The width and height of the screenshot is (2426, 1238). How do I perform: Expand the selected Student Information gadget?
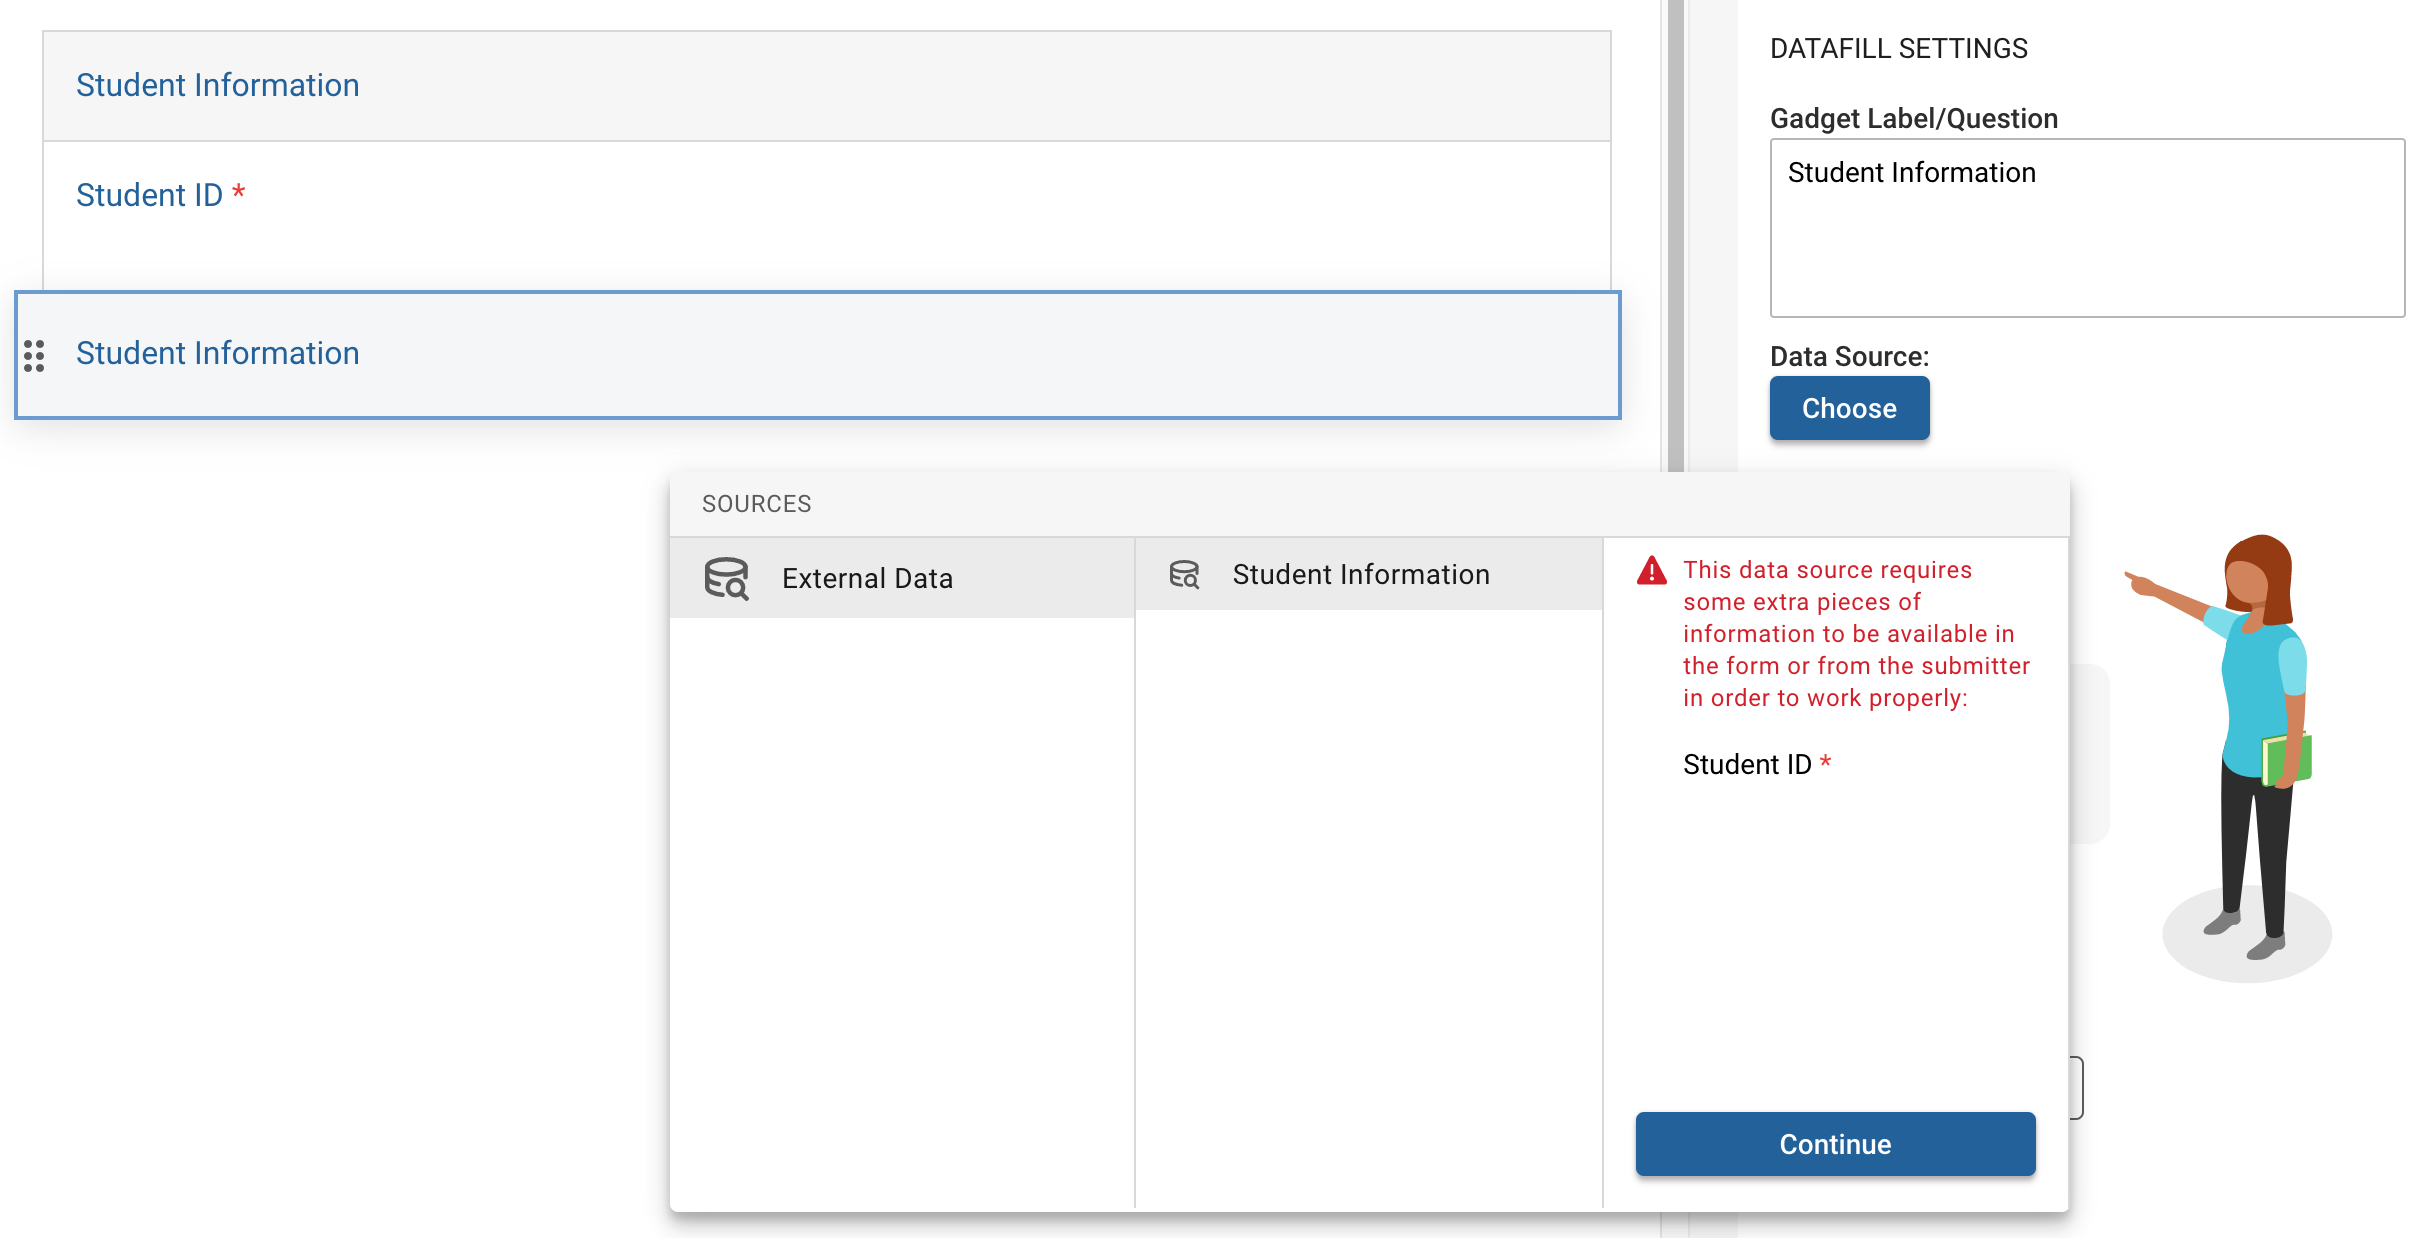coord(217,352)
